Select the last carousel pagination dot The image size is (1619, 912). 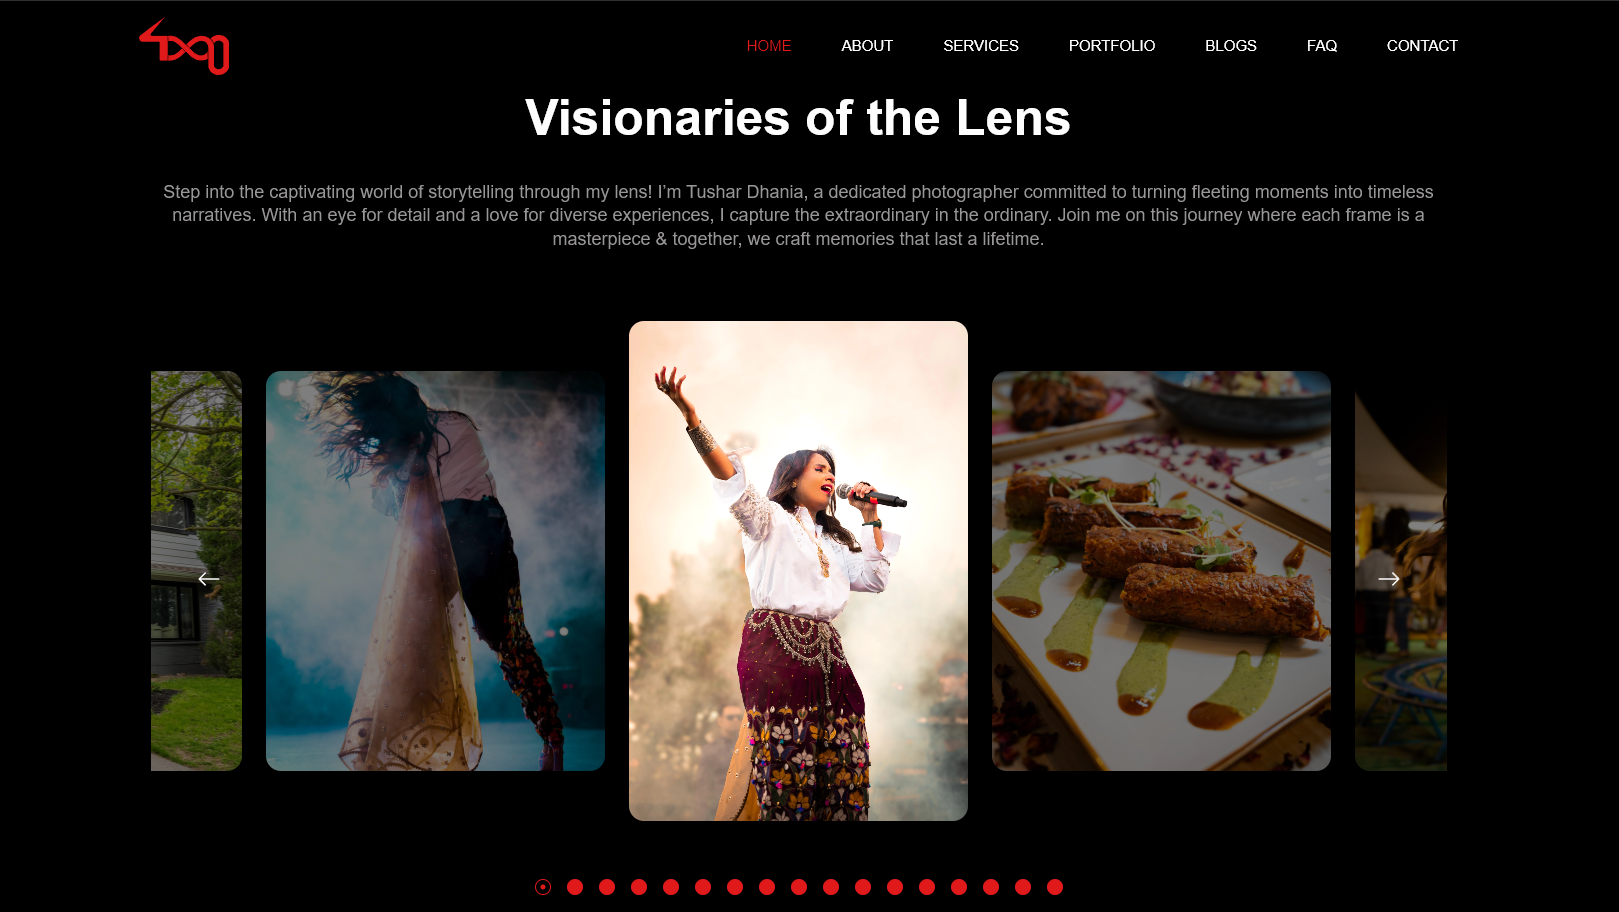coord(1055,887)
